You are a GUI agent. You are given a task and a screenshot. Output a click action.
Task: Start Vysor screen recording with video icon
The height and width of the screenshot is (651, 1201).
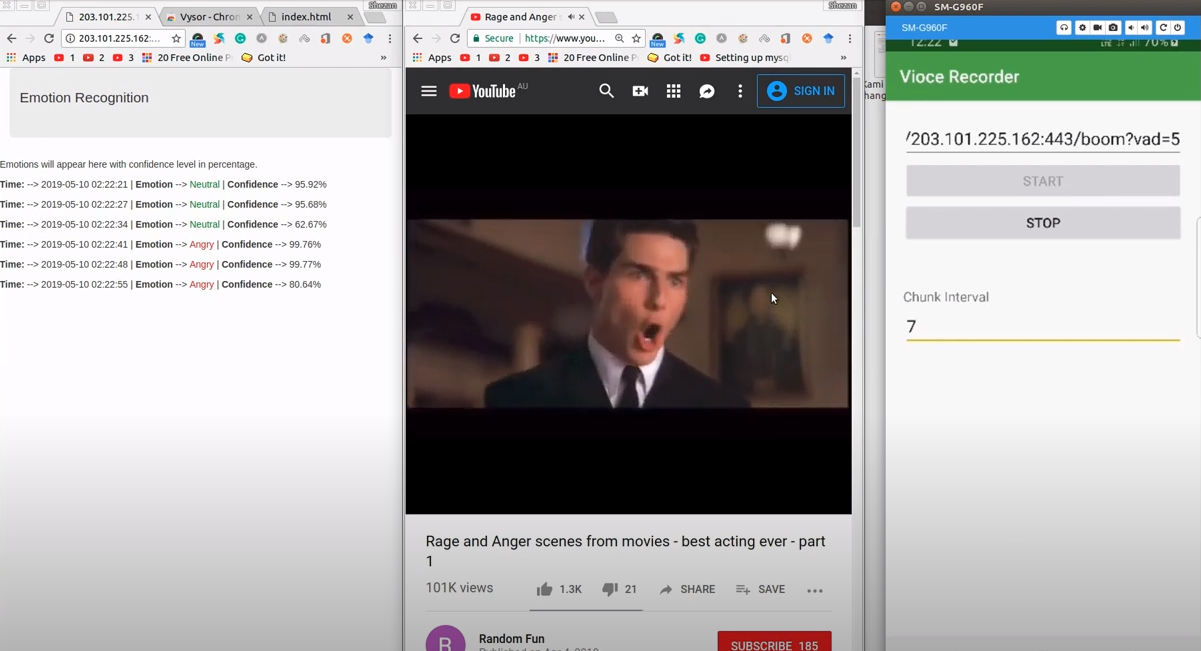pyautogui.click(x=1097, y=28)
